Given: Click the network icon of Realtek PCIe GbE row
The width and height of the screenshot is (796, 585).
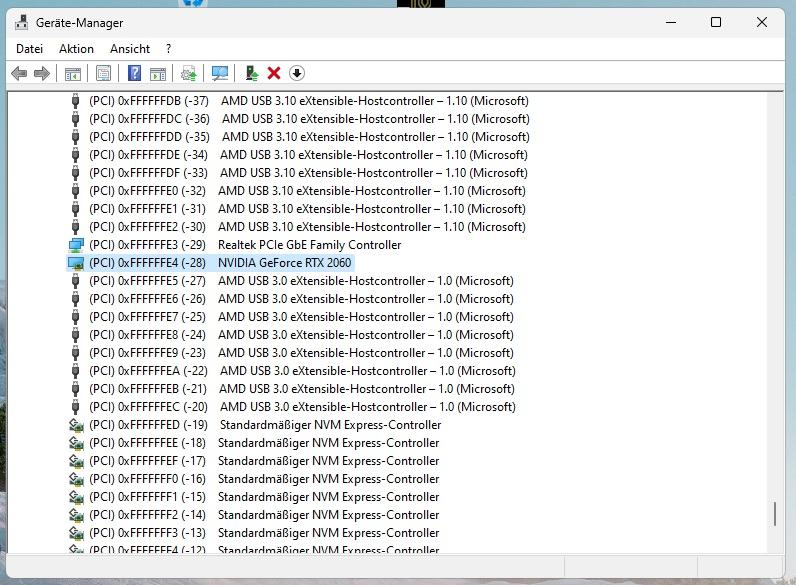Looking at the screenshot, I should (x=76, y=245).
